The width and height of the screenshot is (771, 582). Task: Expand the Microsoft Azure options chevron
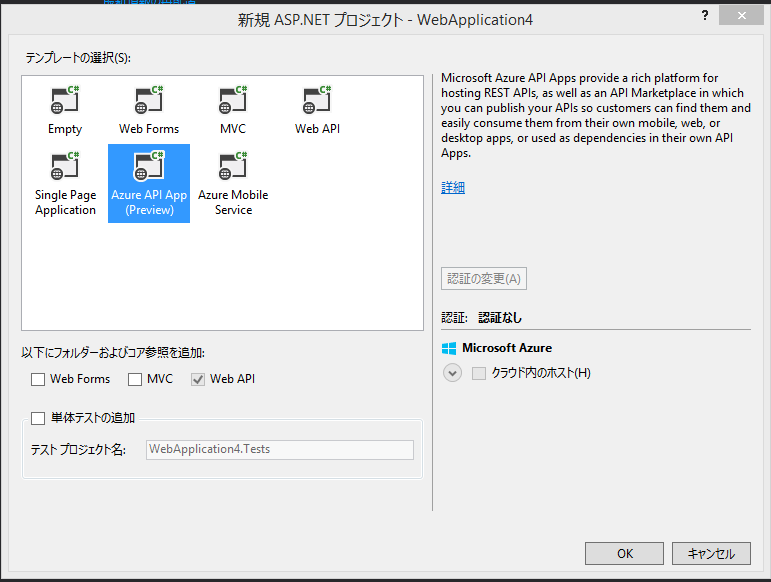(x=452, y=373)
